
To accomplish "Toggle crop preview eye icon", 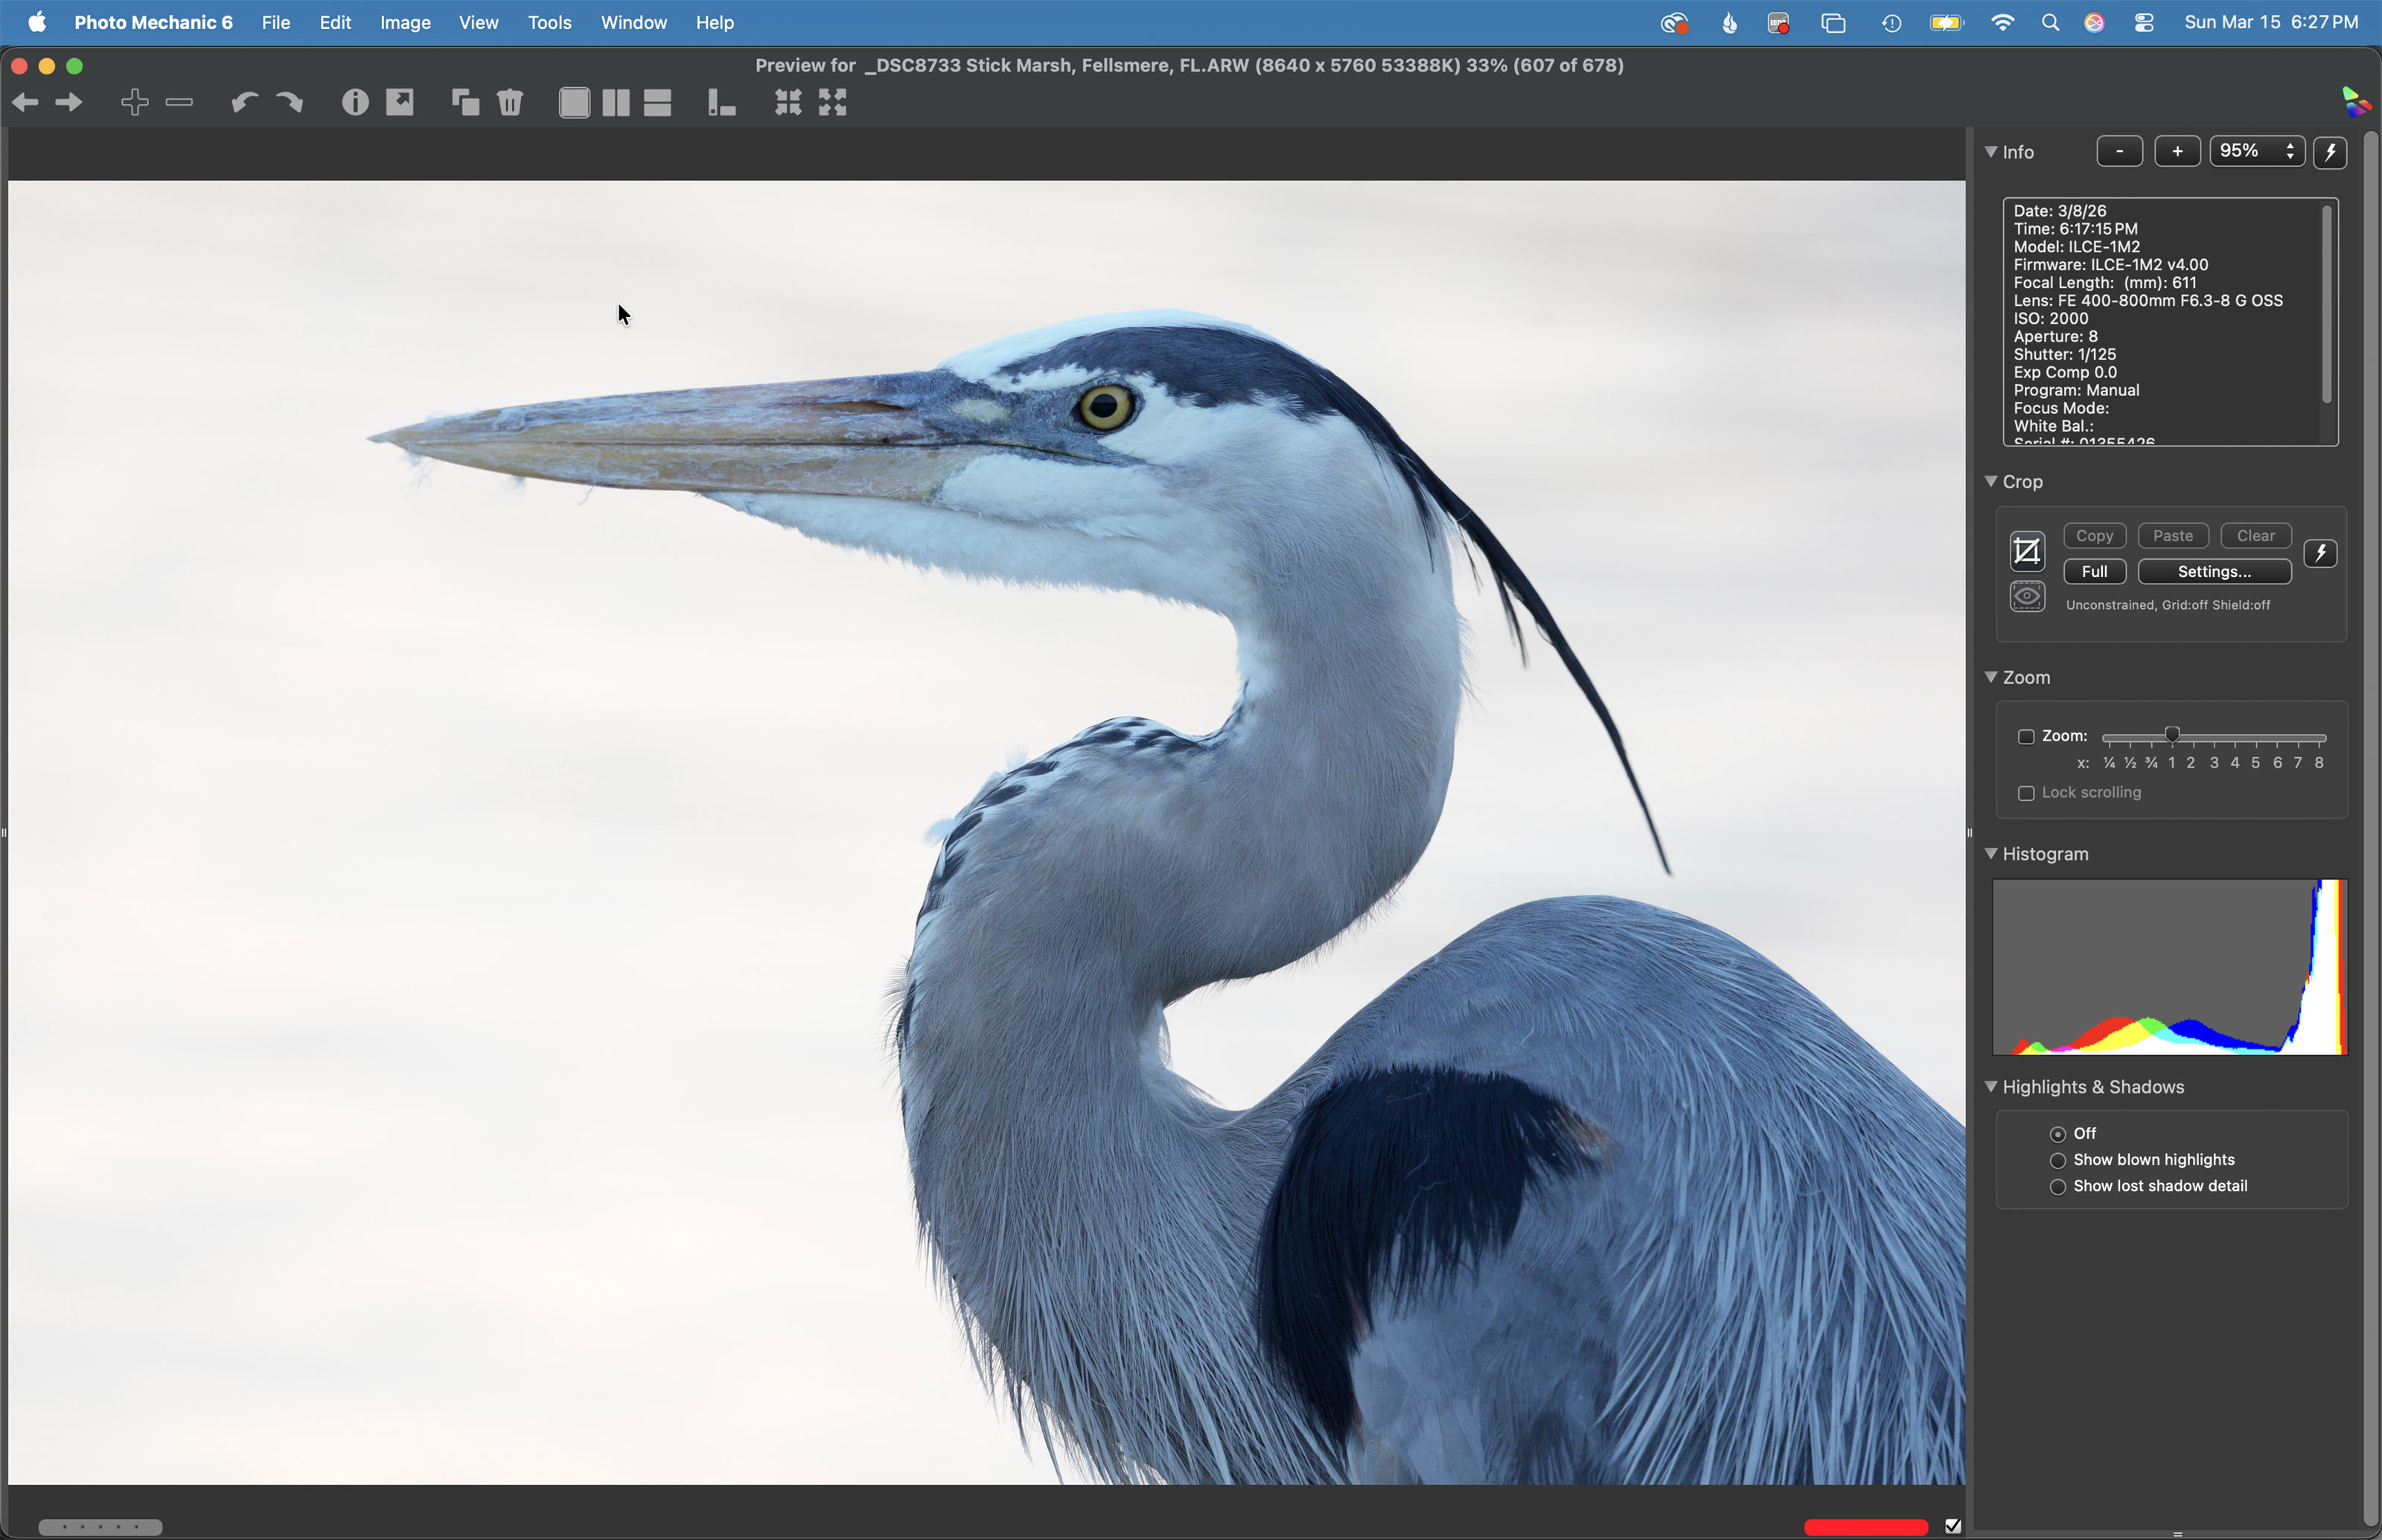I will click(x=2027, y=597).
